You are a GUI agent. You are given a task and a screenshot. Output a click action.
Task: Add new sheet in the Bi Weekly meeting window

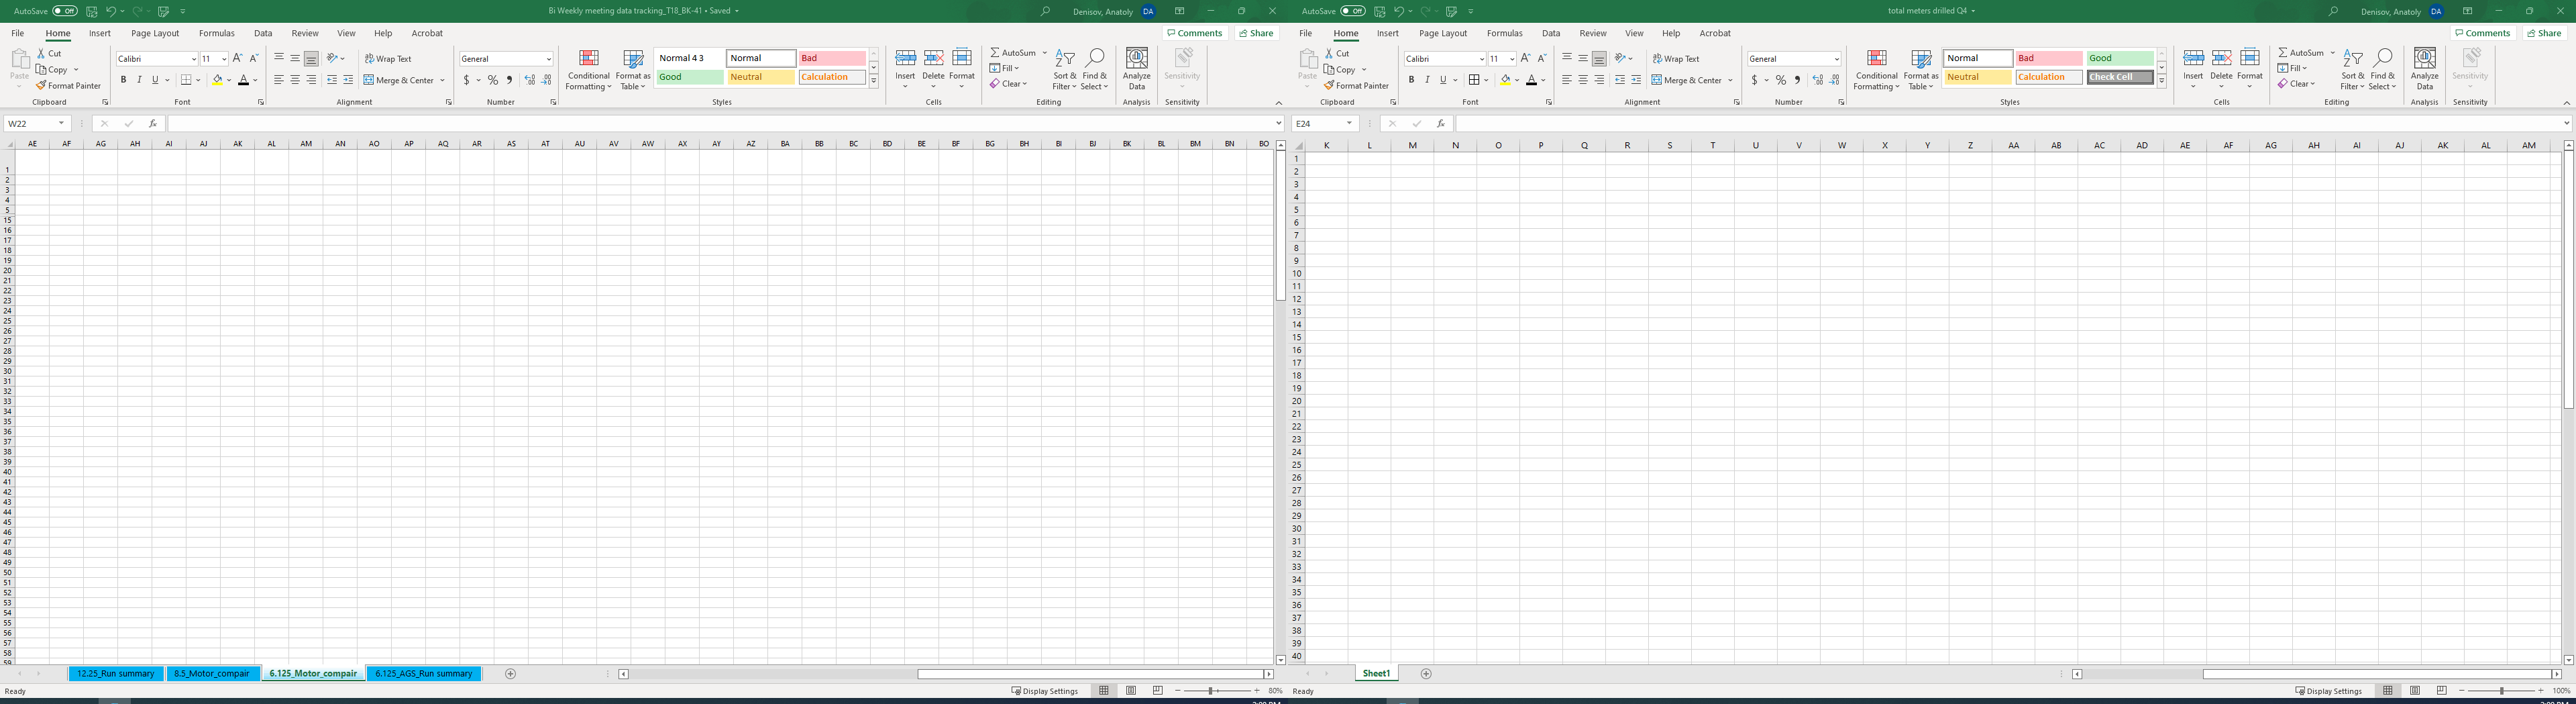[510, 674]
